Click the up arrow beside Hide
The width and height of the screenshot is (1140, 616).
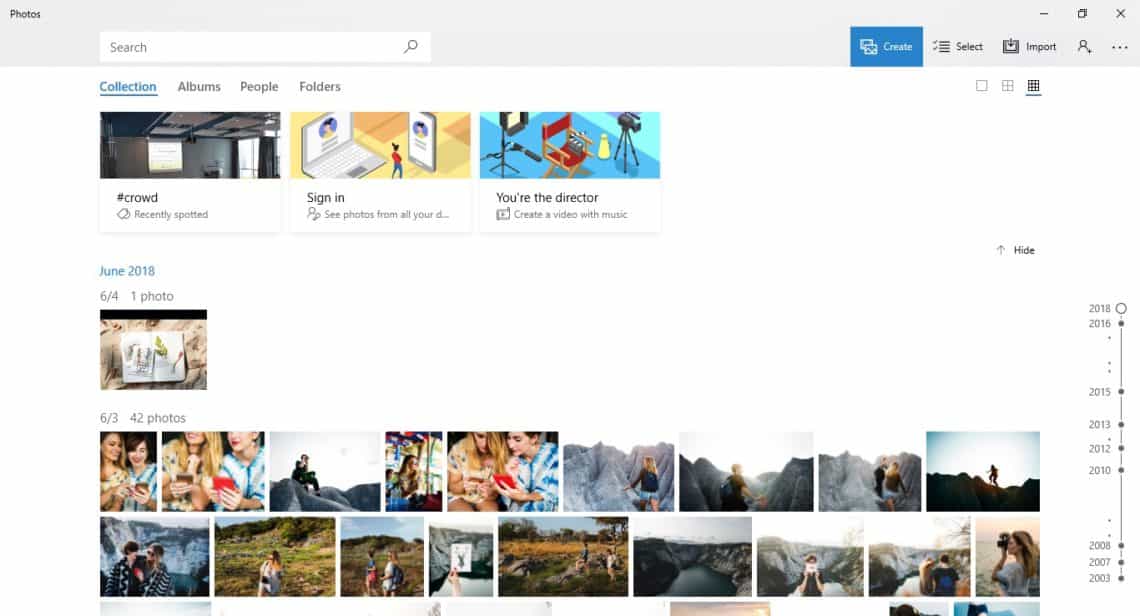[x=1000, y=250]
